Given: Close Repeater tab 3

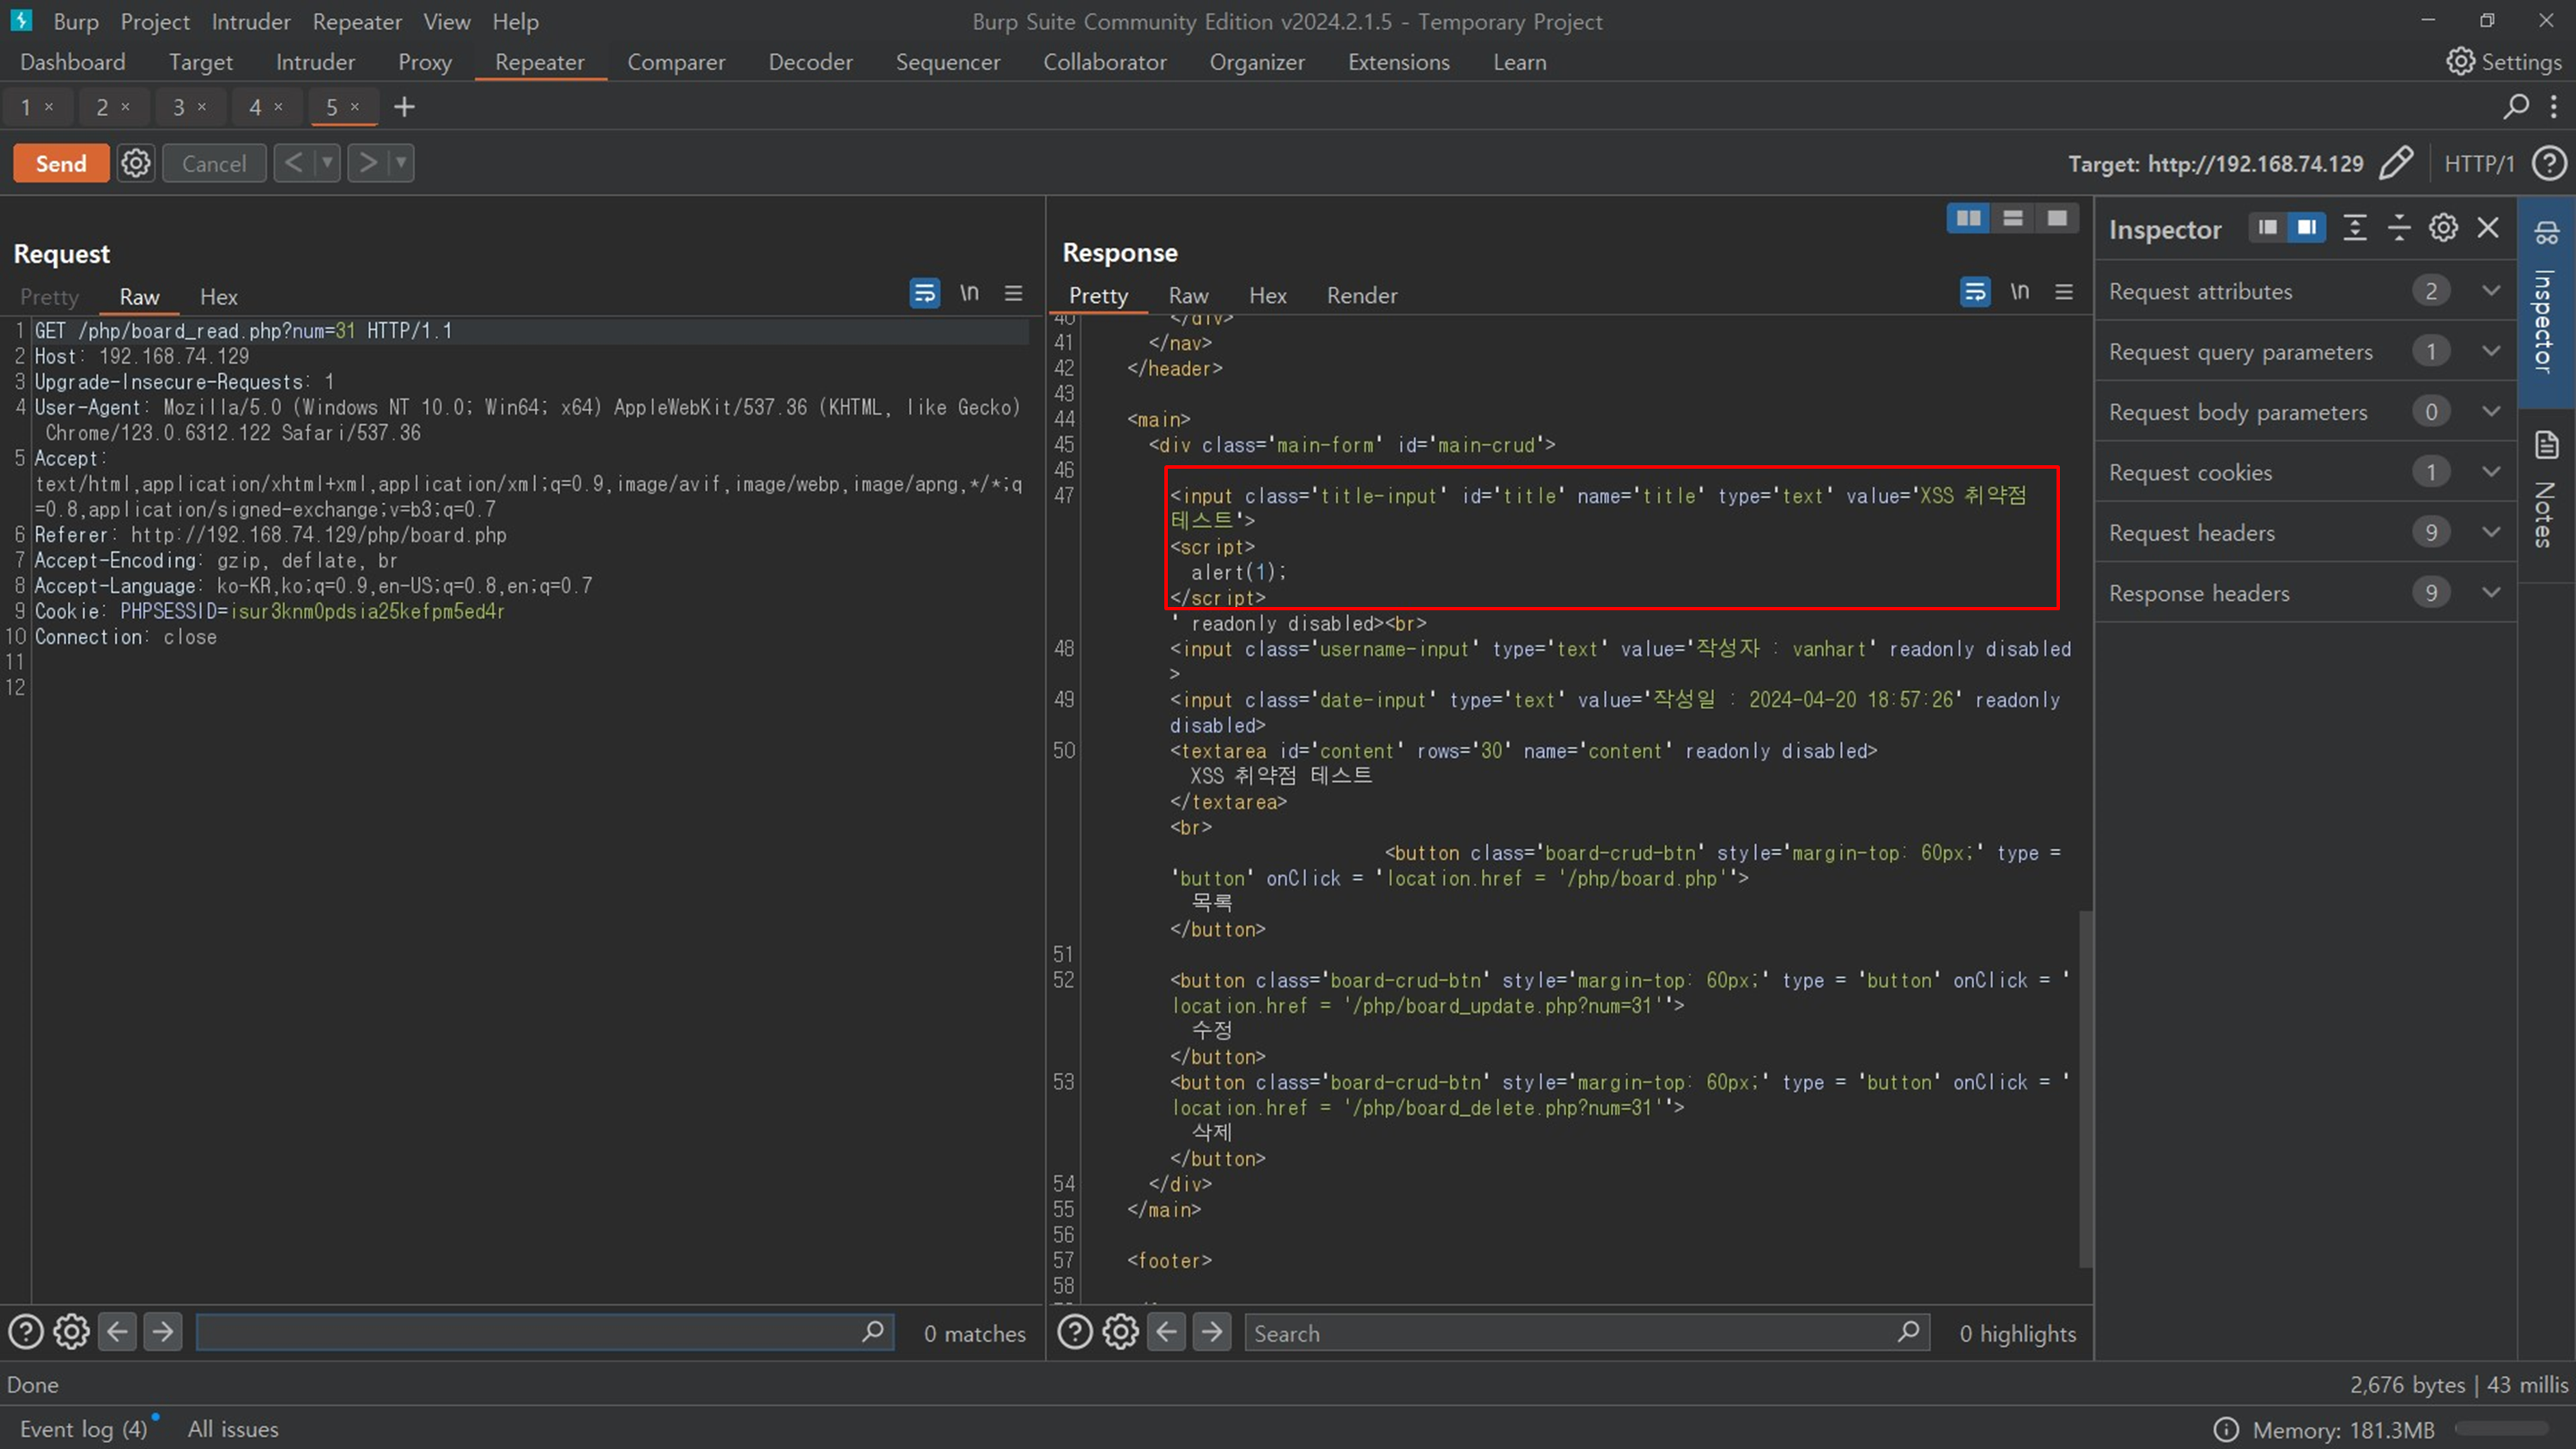Looking at the screenshot, I should 202,106.
